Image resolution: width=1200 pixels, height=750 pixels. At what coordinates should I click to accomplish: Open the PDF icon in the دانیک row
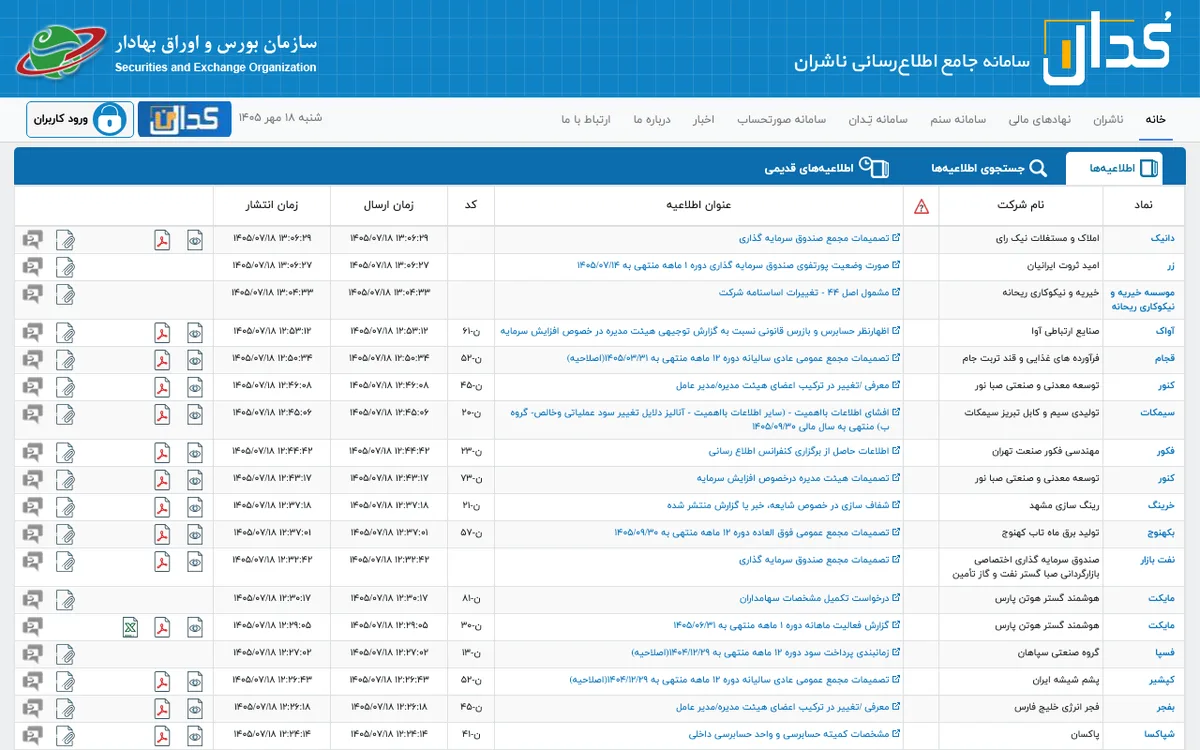click(162, 240)
